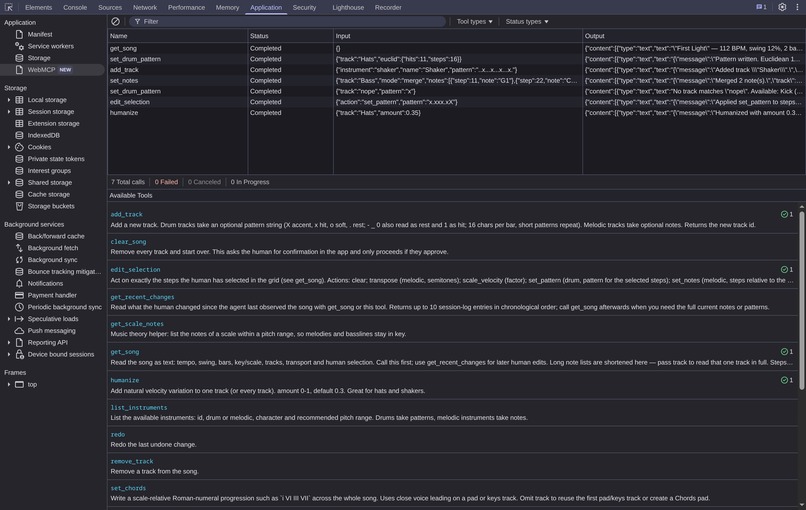Click the Periodic background sync clock icon
This screenshot has width=806, height=510.
click(19, 307)
